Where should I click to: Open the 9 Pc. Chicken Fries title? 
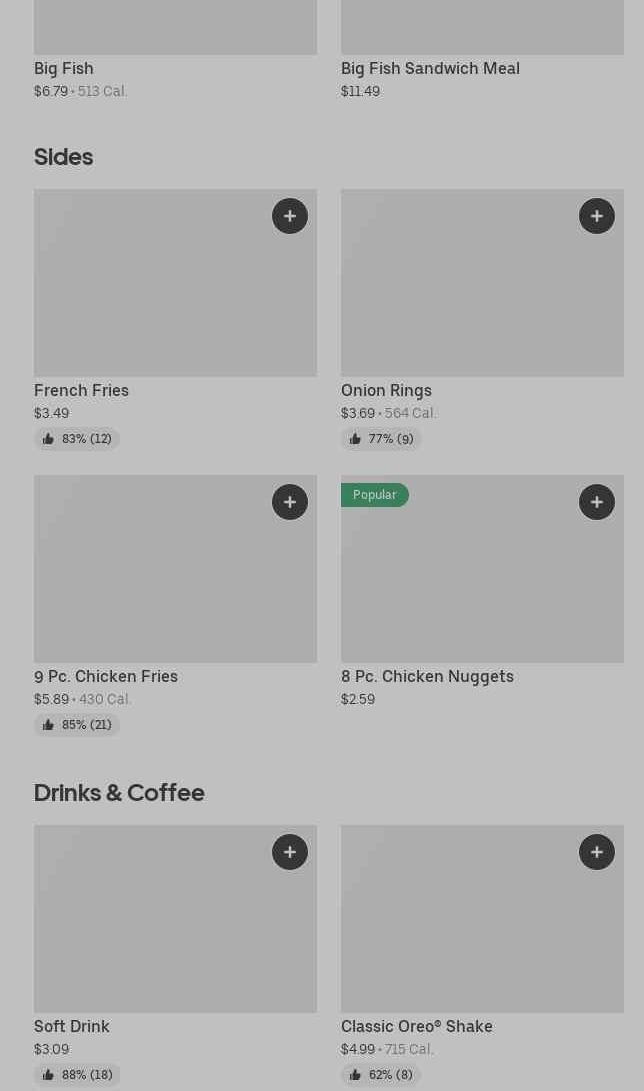click(106, 676)
